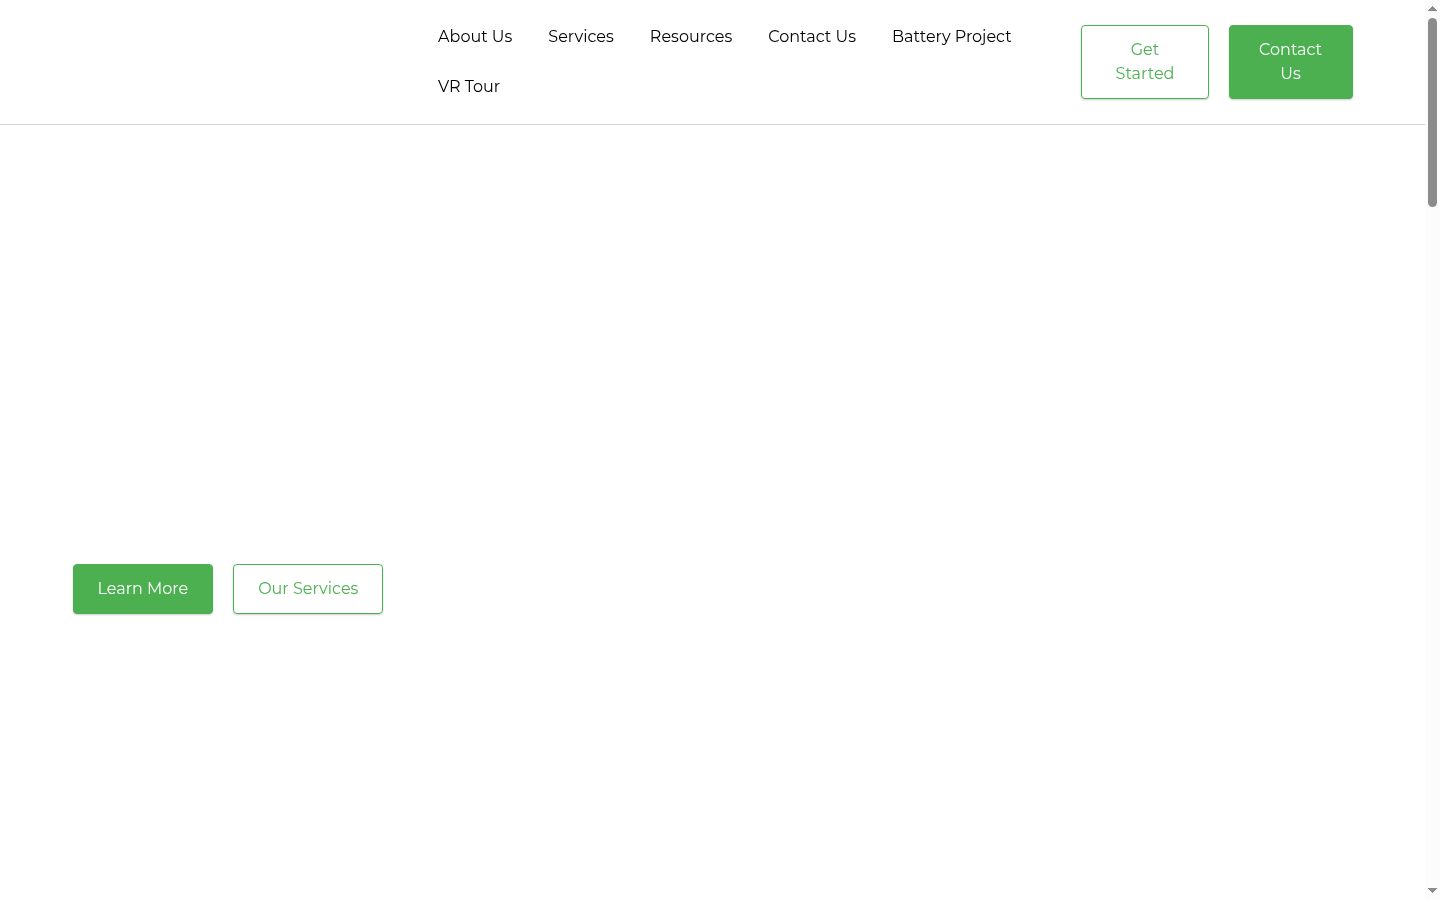
Task: Launch the VR Tour page
Action: click(469, 86)
